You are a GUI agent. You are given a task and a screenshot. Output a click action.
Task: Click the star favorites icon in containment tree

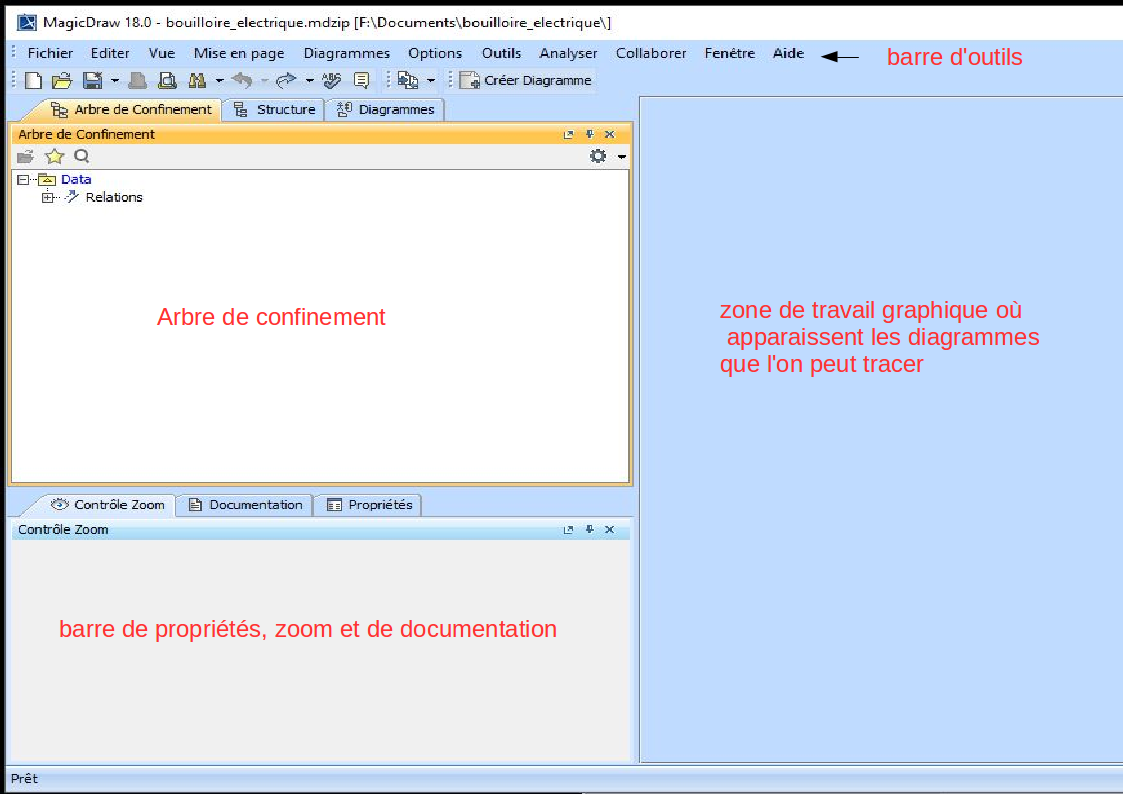[x=55, y=156]
